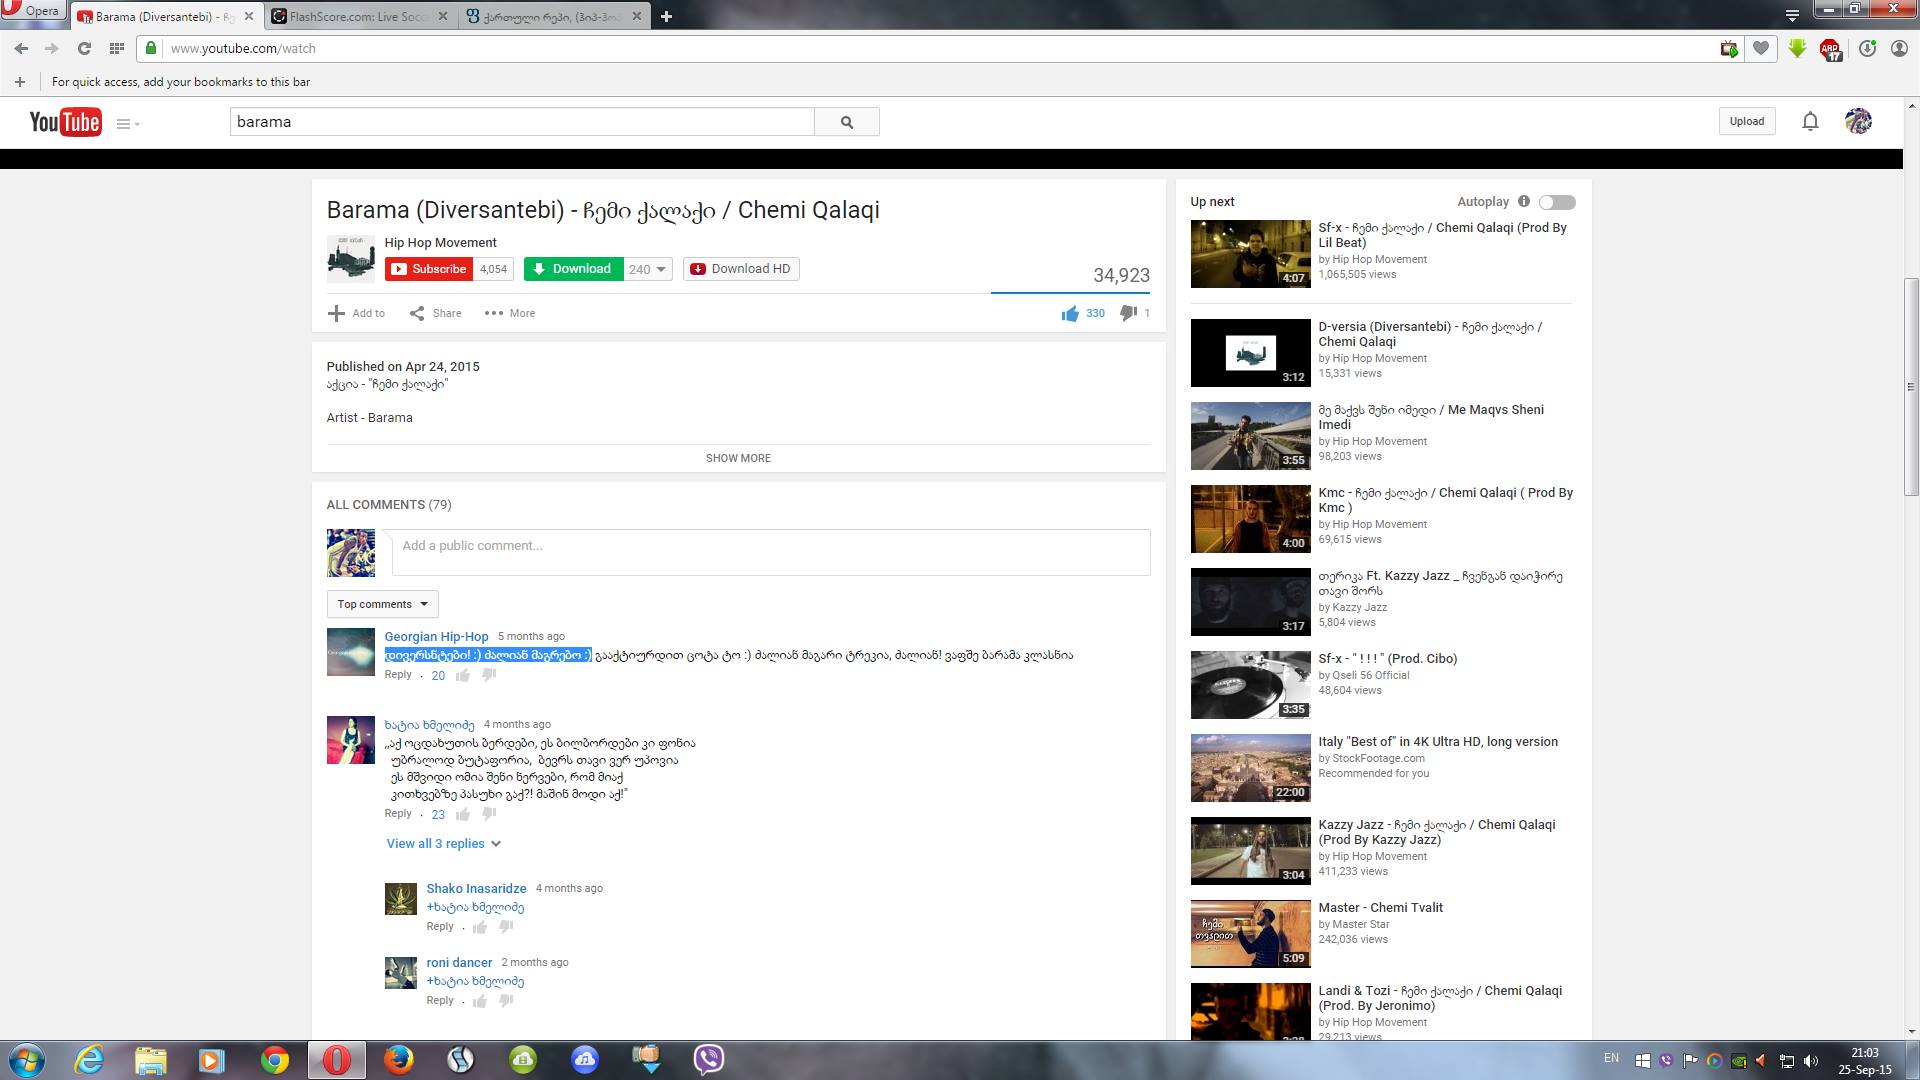Click the YouTube search box
This screenshot has width=1920, height=1080.
point(522,122)
